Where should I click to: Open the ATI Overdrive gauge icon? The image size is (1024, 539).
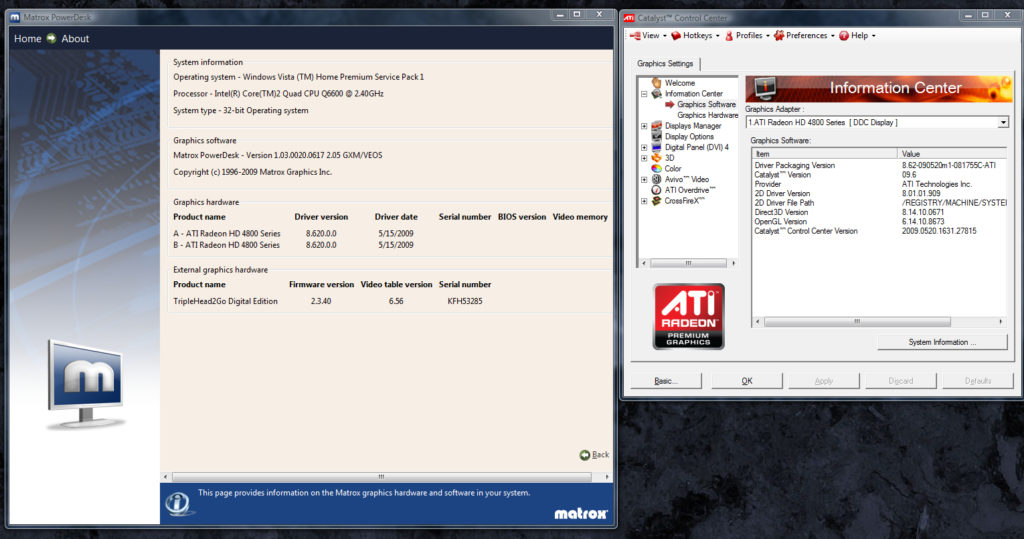[656, 190]
